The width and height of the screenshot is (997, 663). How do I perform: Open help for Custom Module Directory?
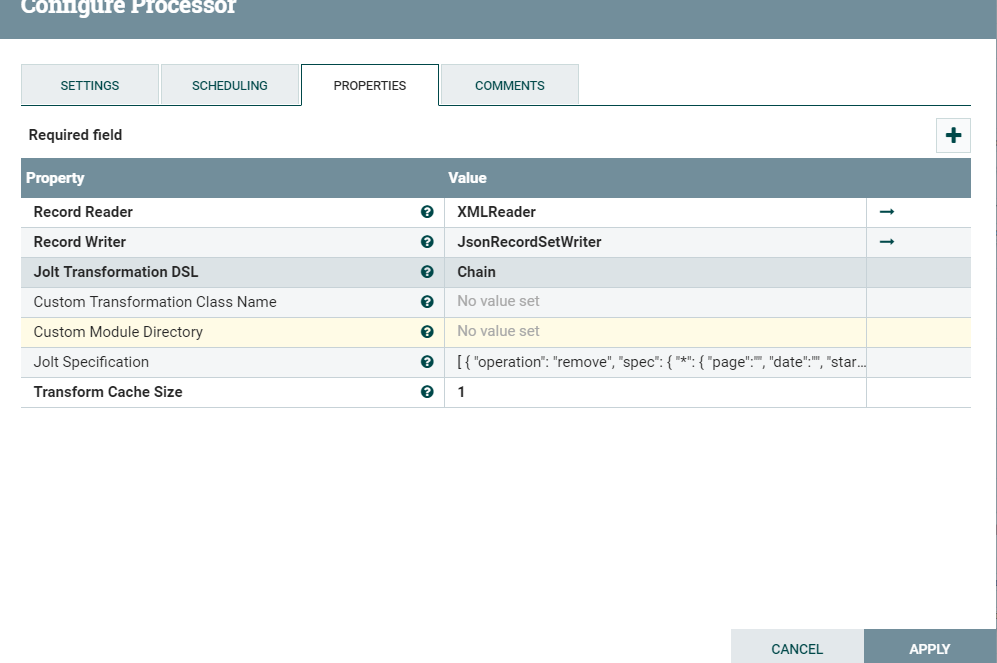[427, 332]
